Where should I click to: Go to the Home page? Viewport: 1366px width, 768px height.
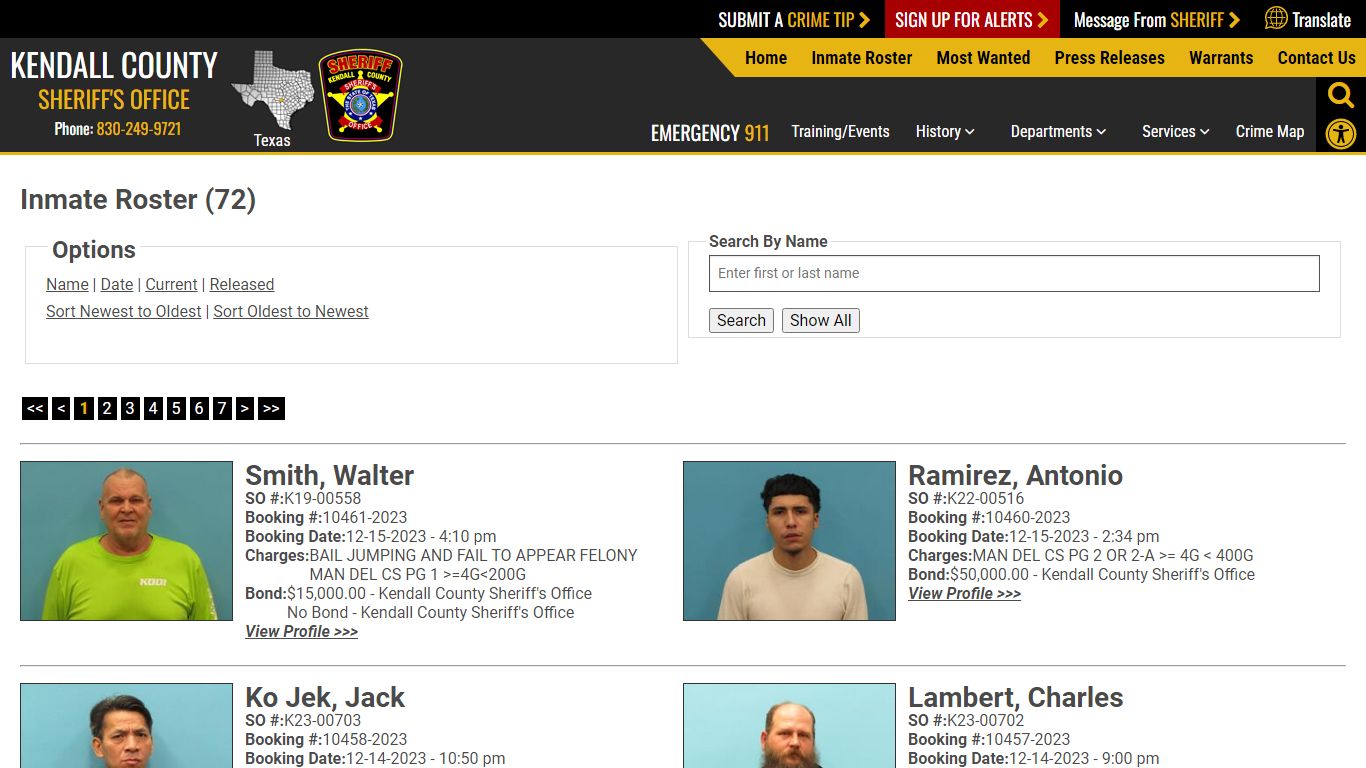766,58
